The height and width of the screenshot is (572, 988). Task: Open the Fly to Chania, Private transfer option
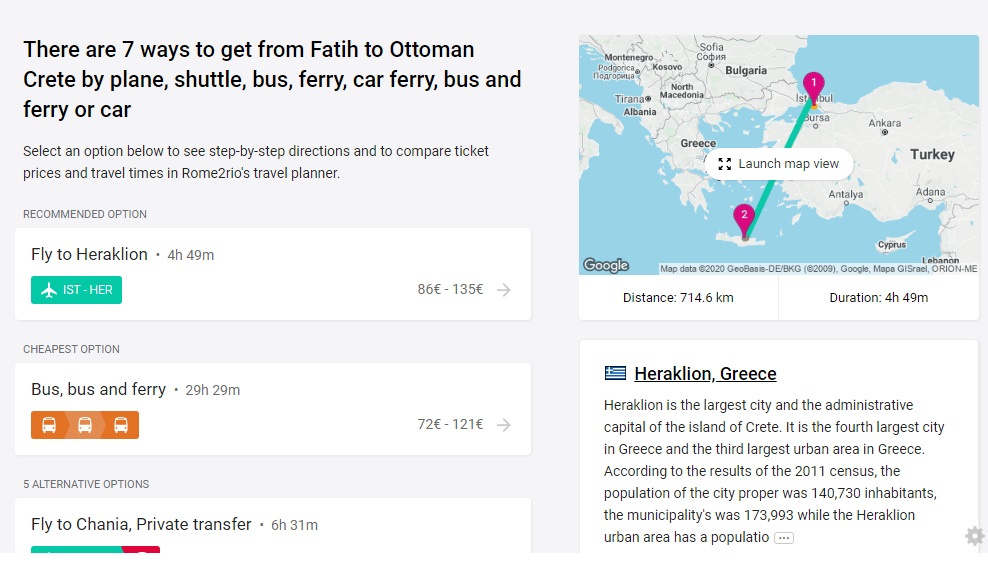(x=141, y=524)
